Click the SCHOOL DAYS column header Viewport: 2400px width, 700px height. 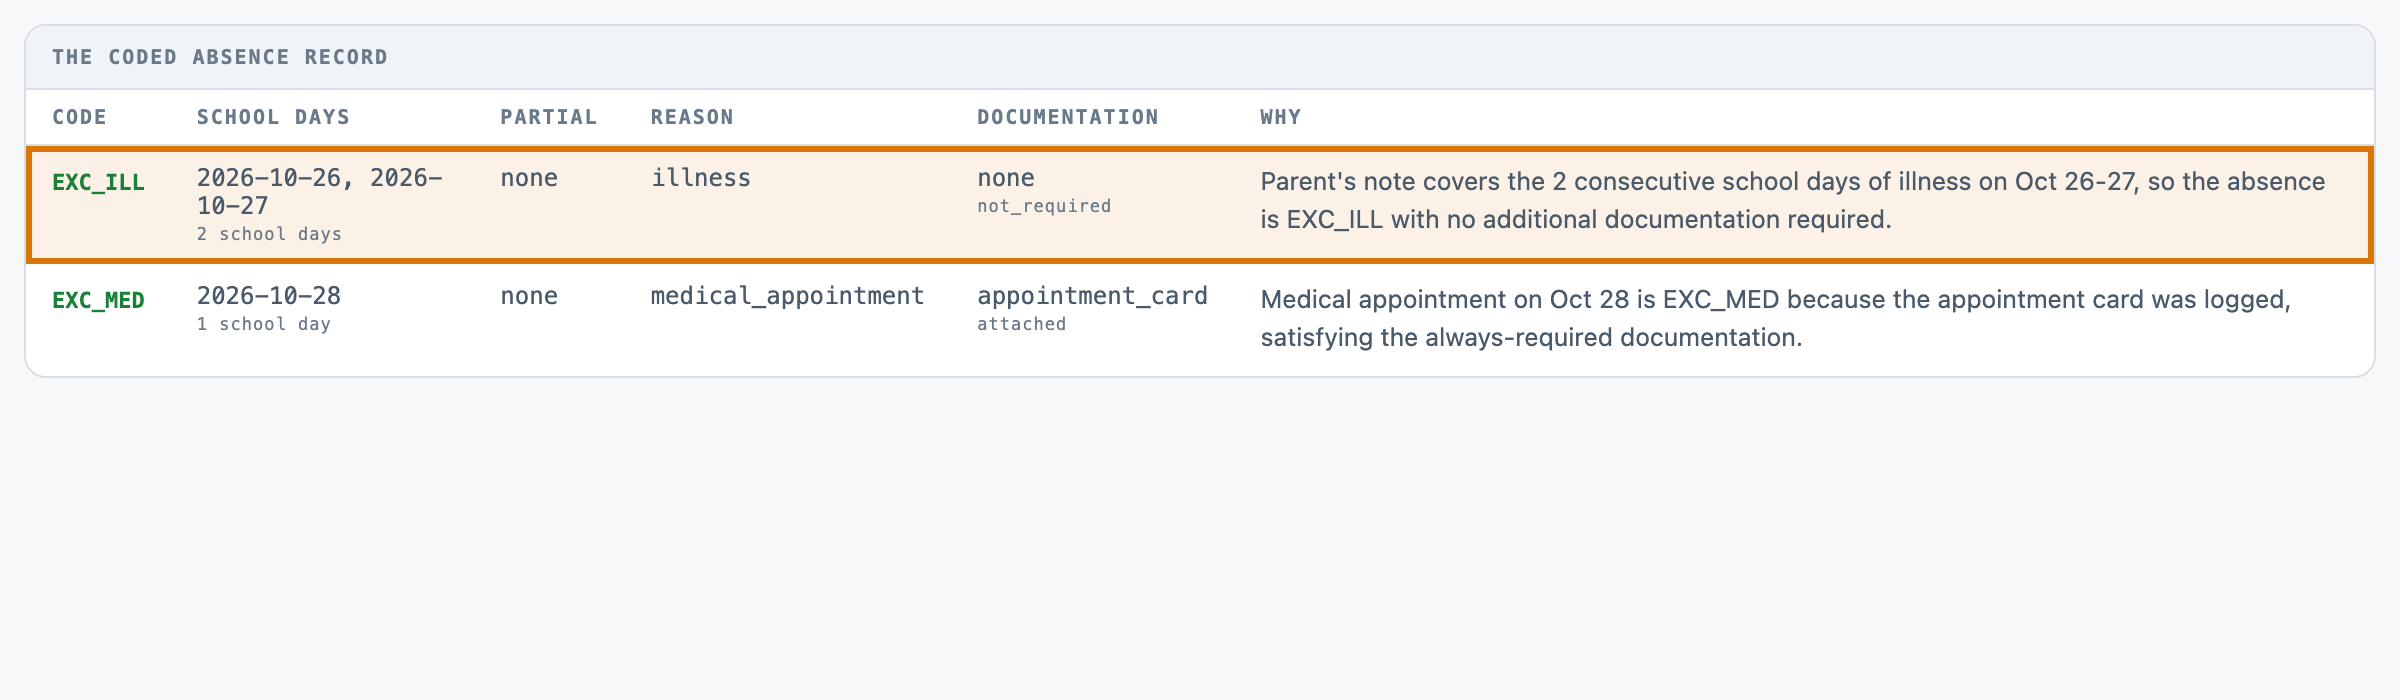(273, 117)
